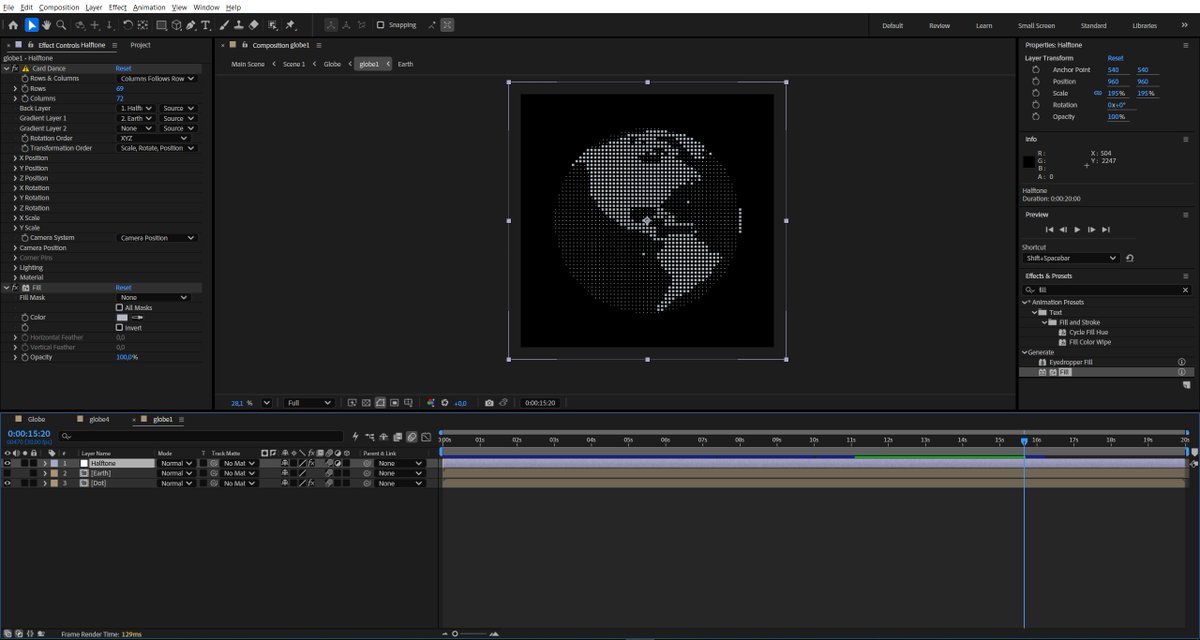Switch to globe4 timeline tab

click(99, 419)
